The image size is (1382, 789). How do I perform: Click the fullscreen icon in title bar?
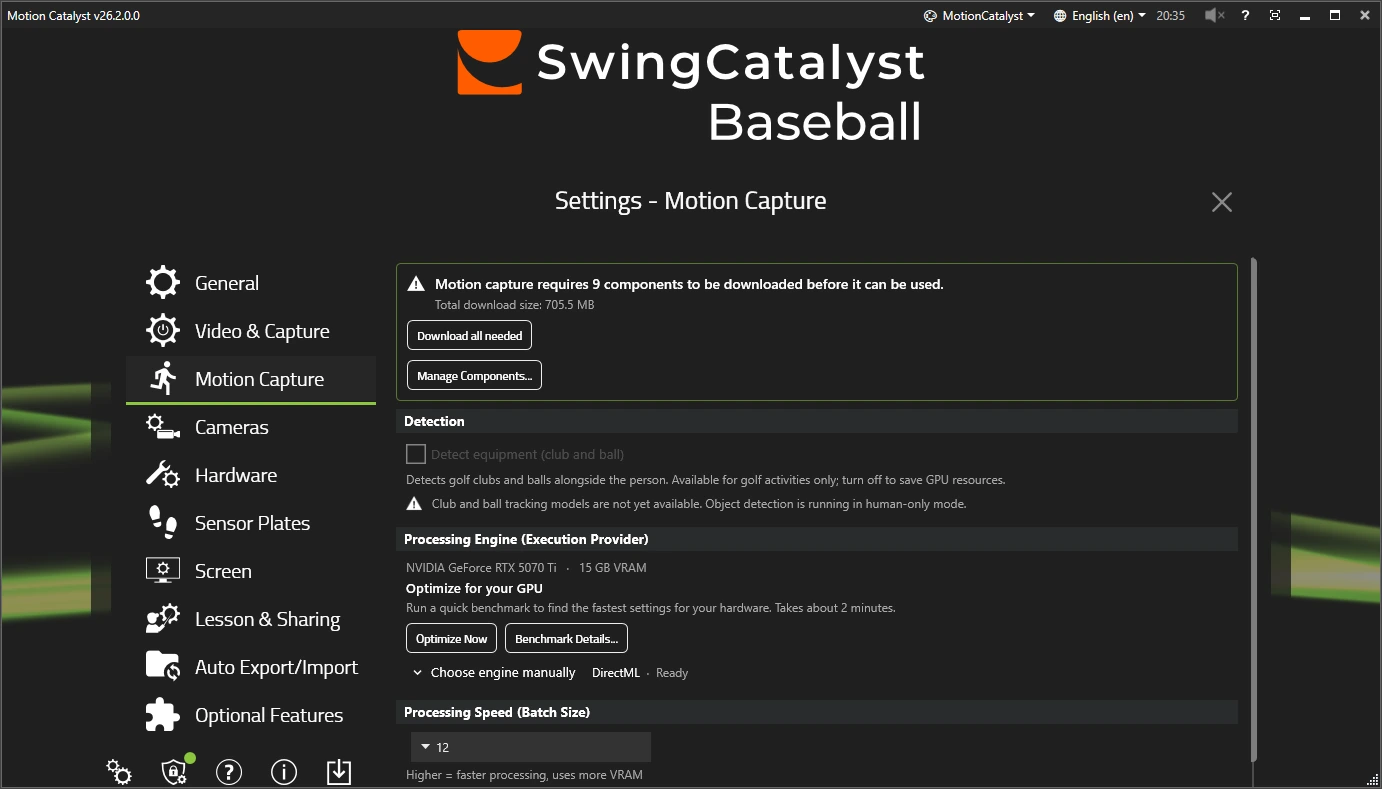1275,15
